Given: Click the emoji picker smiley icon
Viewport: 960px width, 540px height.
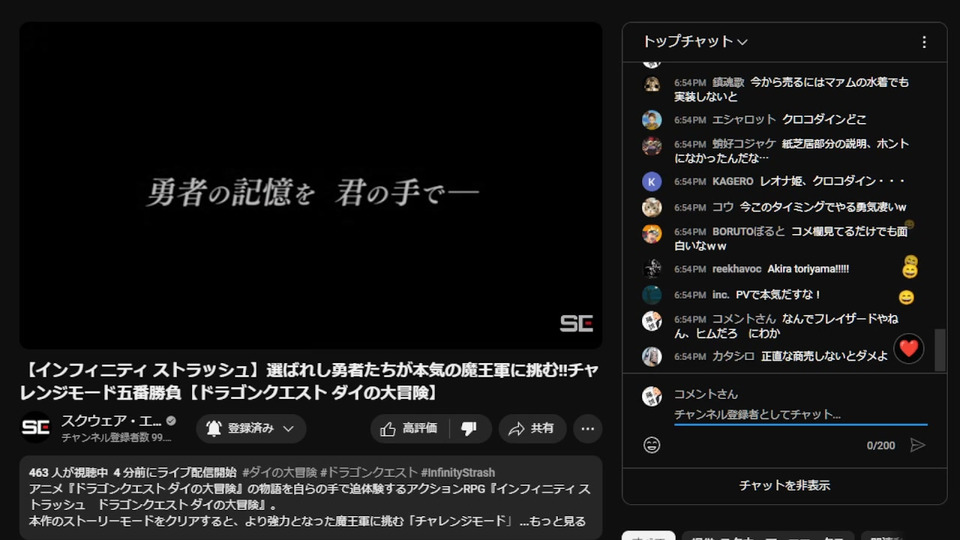Looking at the screenshot, I should point(651,445).
